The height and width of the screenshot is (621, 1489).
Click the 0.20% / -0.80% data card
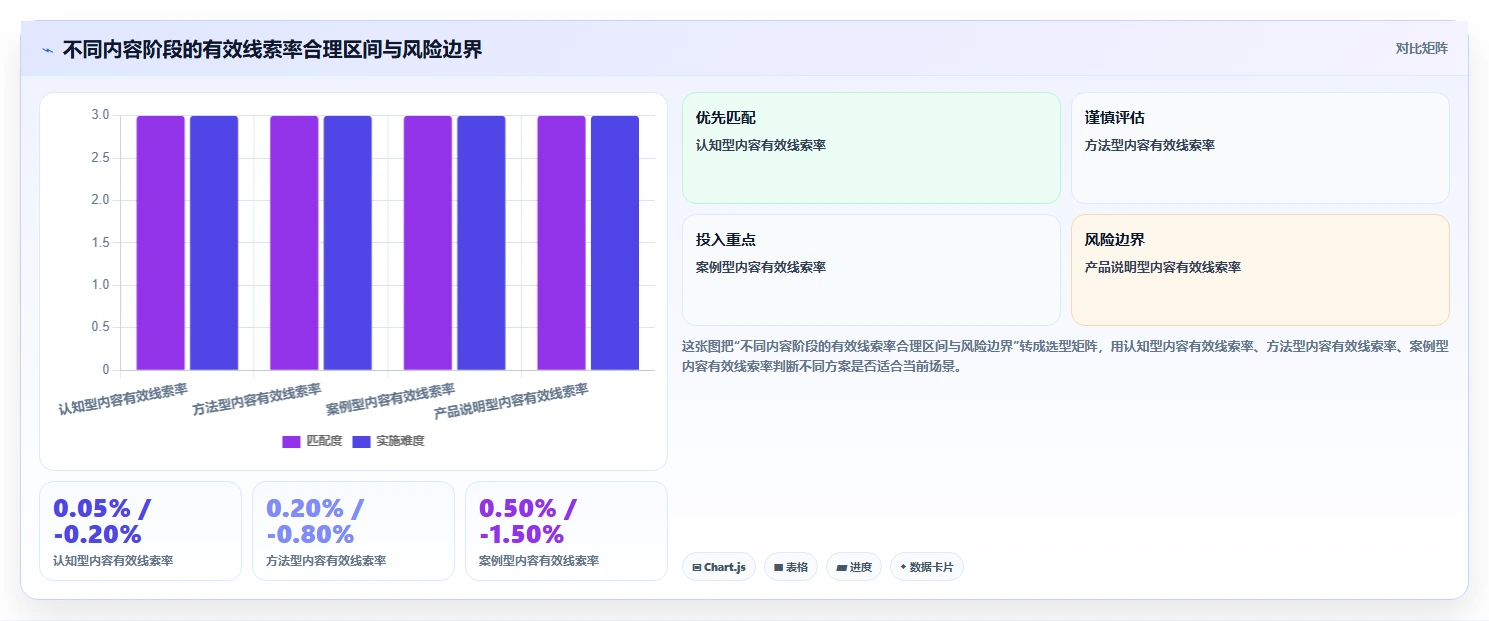353,531
